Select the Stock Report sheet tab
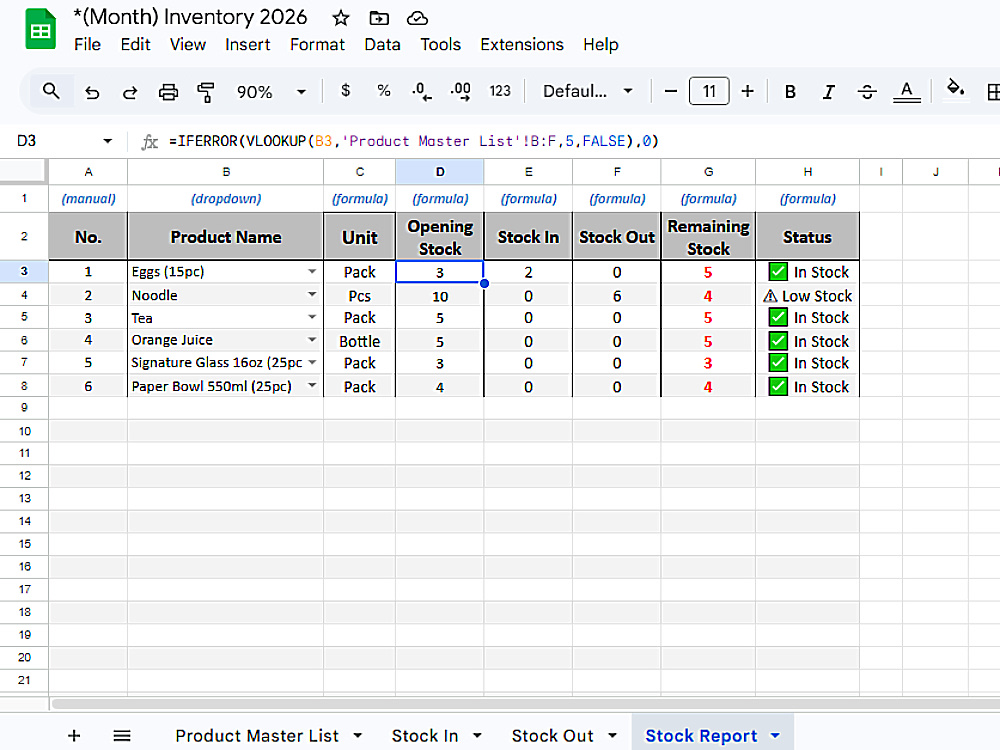1000x750 pixels. point(701,735)
